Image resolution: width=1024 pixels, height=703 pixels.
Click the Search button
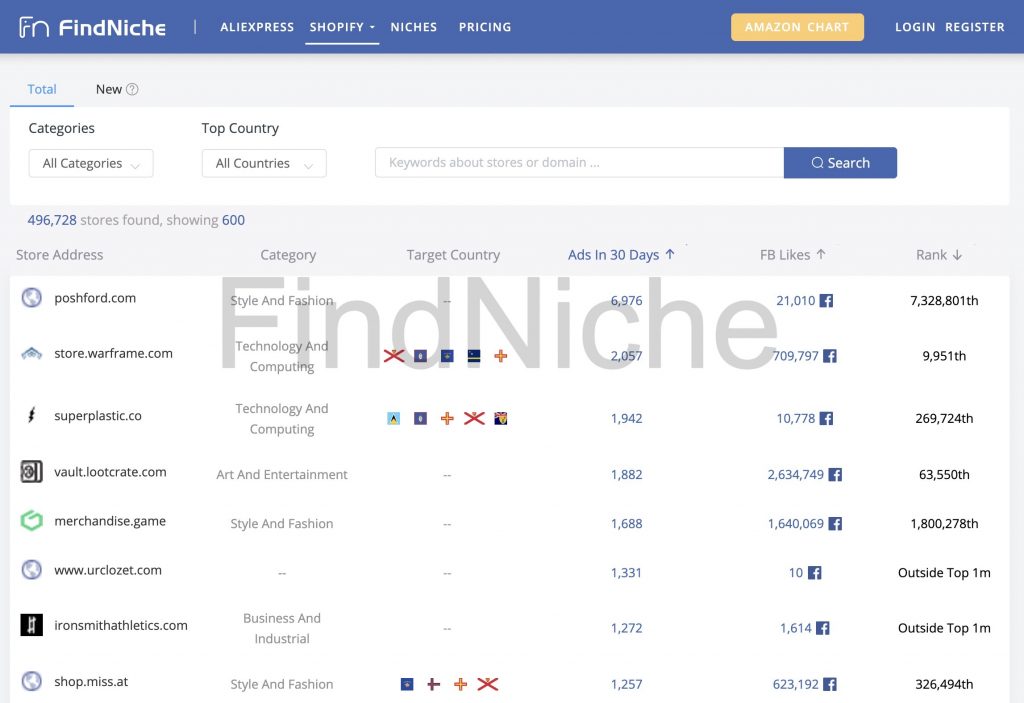pos(840,163)
